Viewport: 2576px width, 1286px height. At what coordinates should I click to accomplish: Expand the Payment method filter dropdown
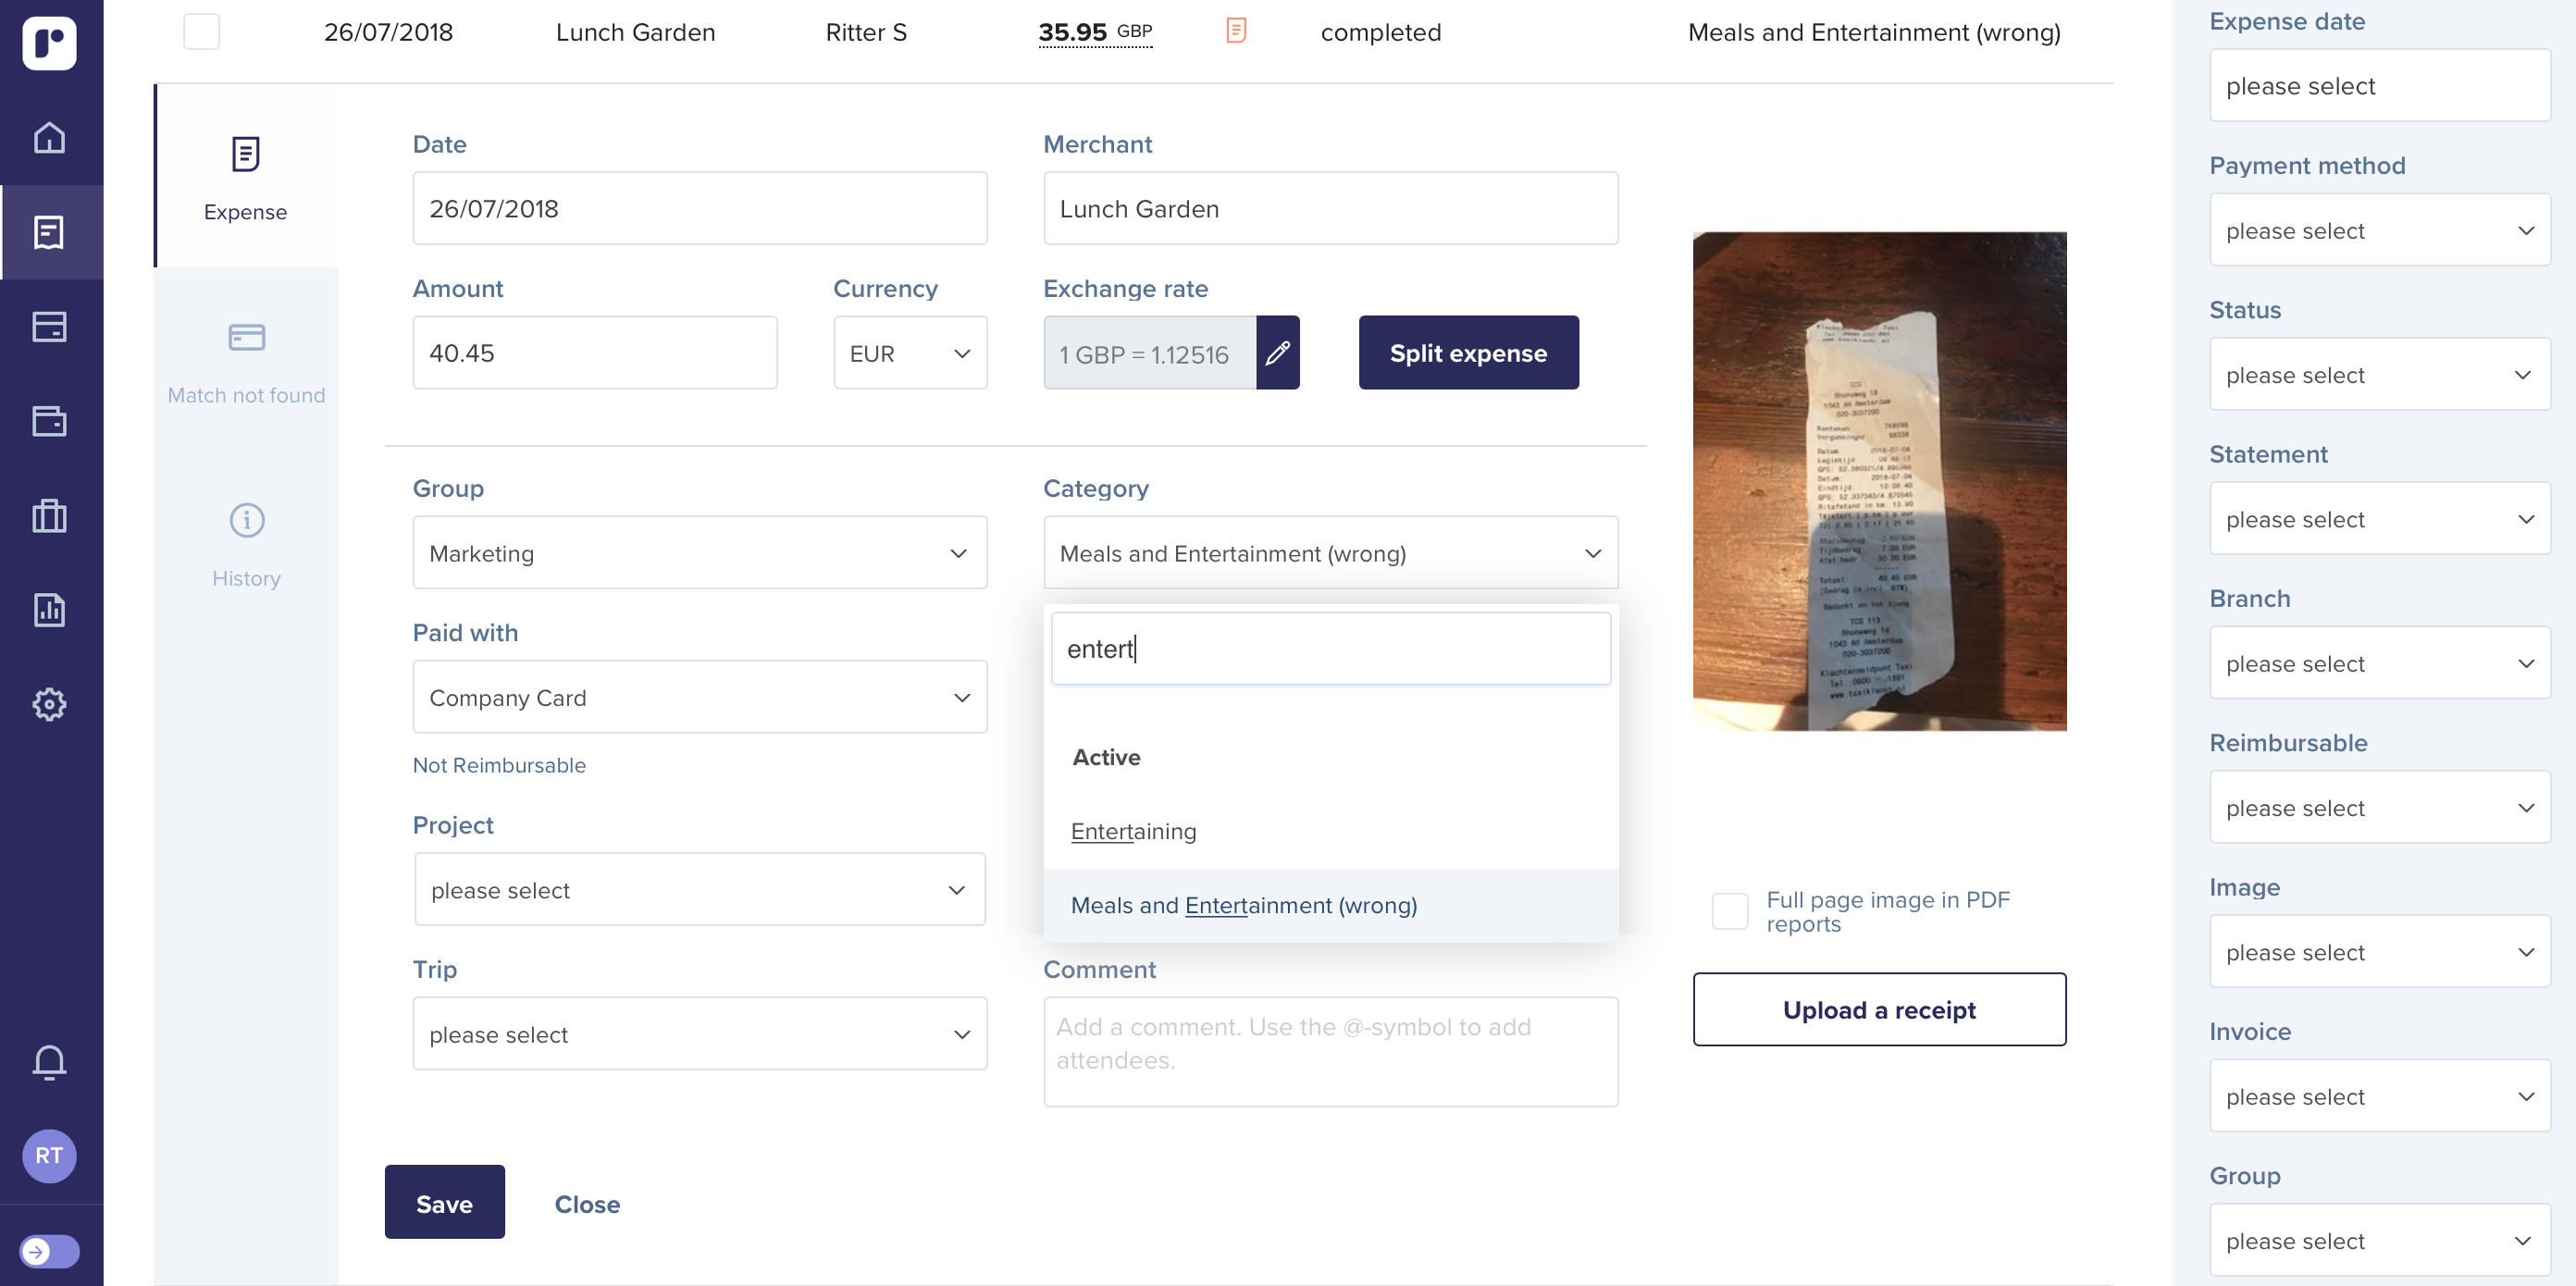tap(2379, 230)
